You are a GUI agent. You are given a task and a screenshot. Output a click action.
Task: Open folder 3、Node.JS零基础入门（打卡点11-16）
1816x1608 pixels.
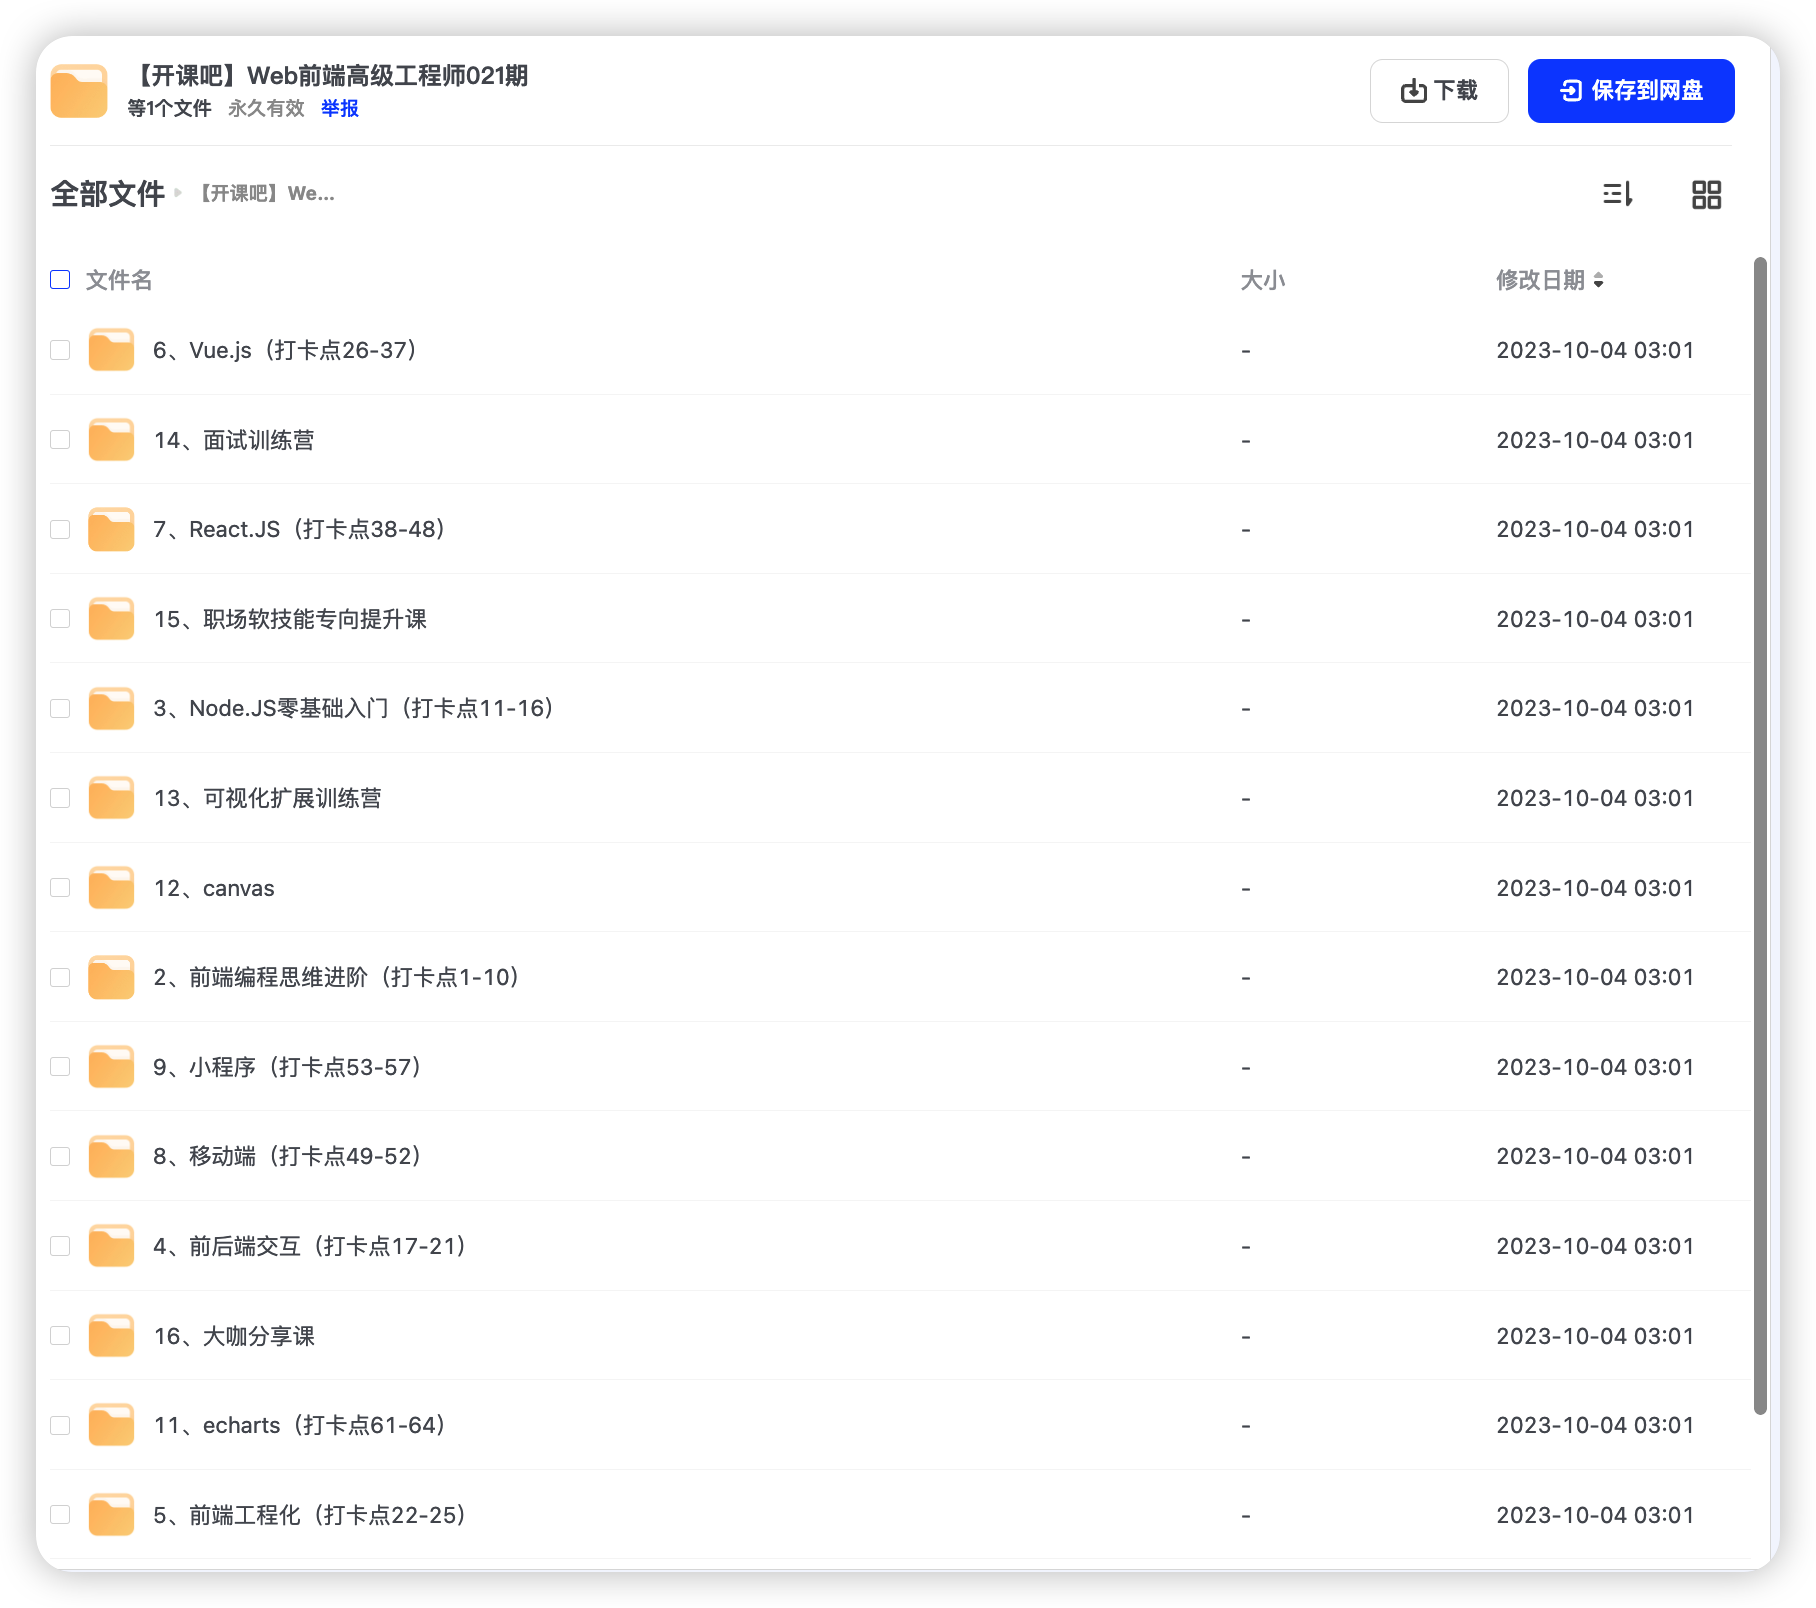point(354,708)
